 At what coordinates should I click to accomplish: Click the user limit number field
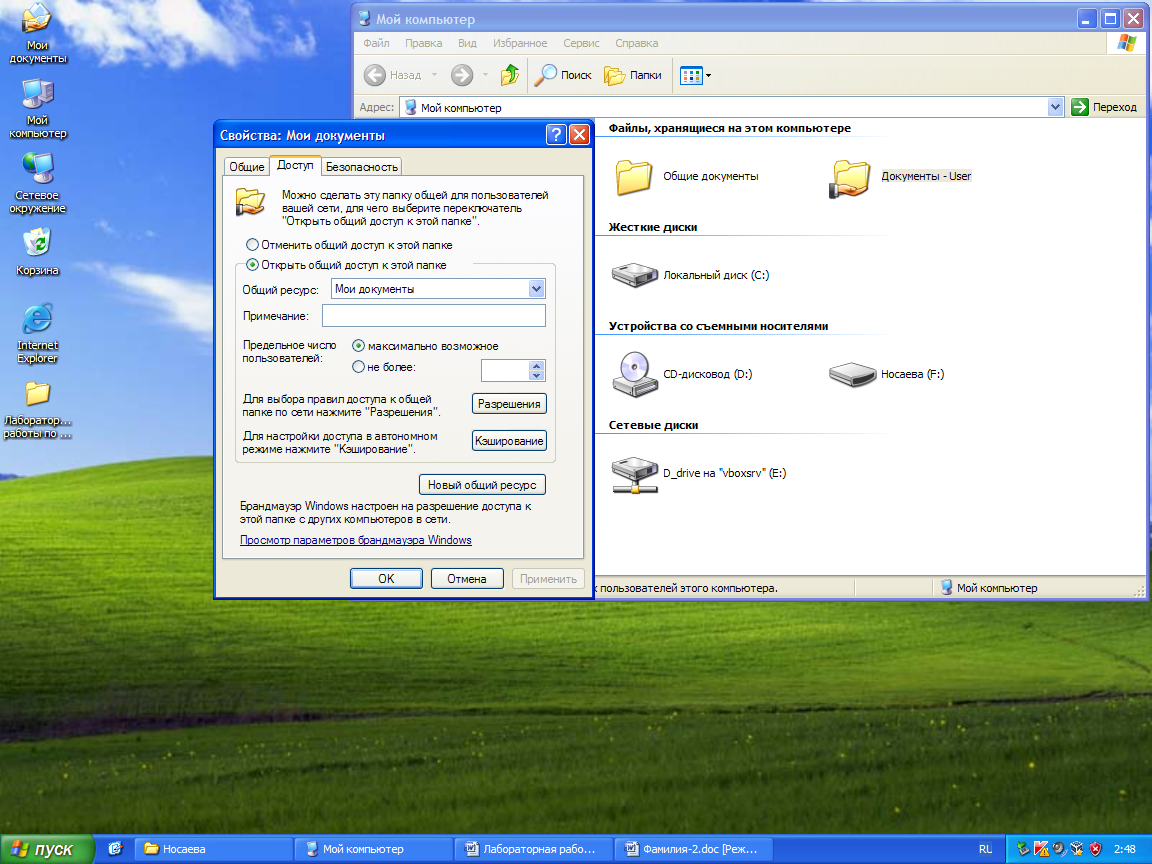click(x=505, y=370)
